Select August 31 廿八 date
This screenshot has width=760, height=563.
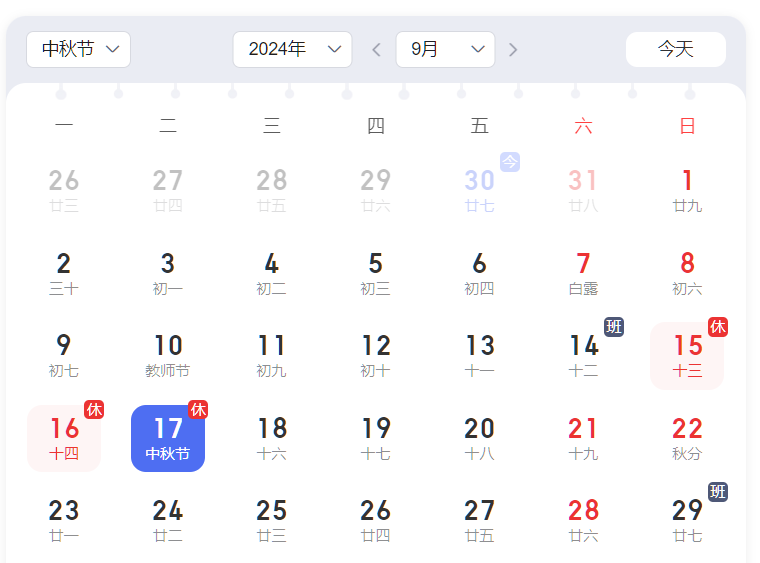(x=583, y=191)
